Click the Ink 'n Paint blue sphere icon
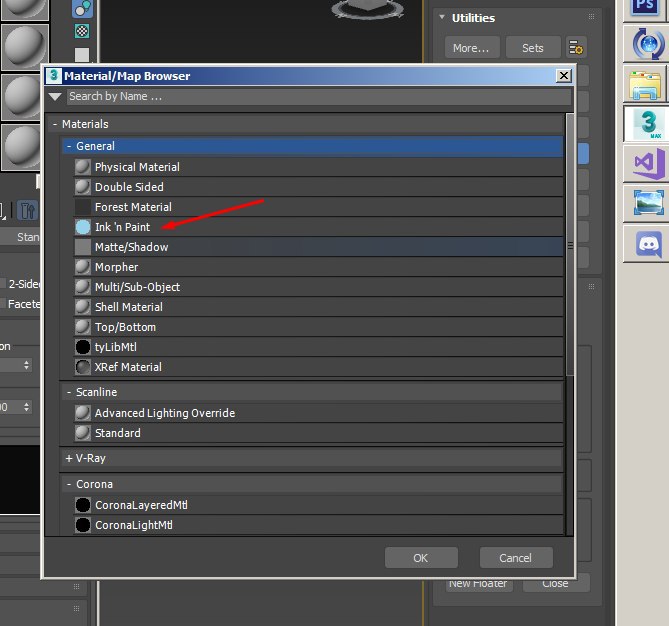The image size is (669, 626). tap(83, 227)
